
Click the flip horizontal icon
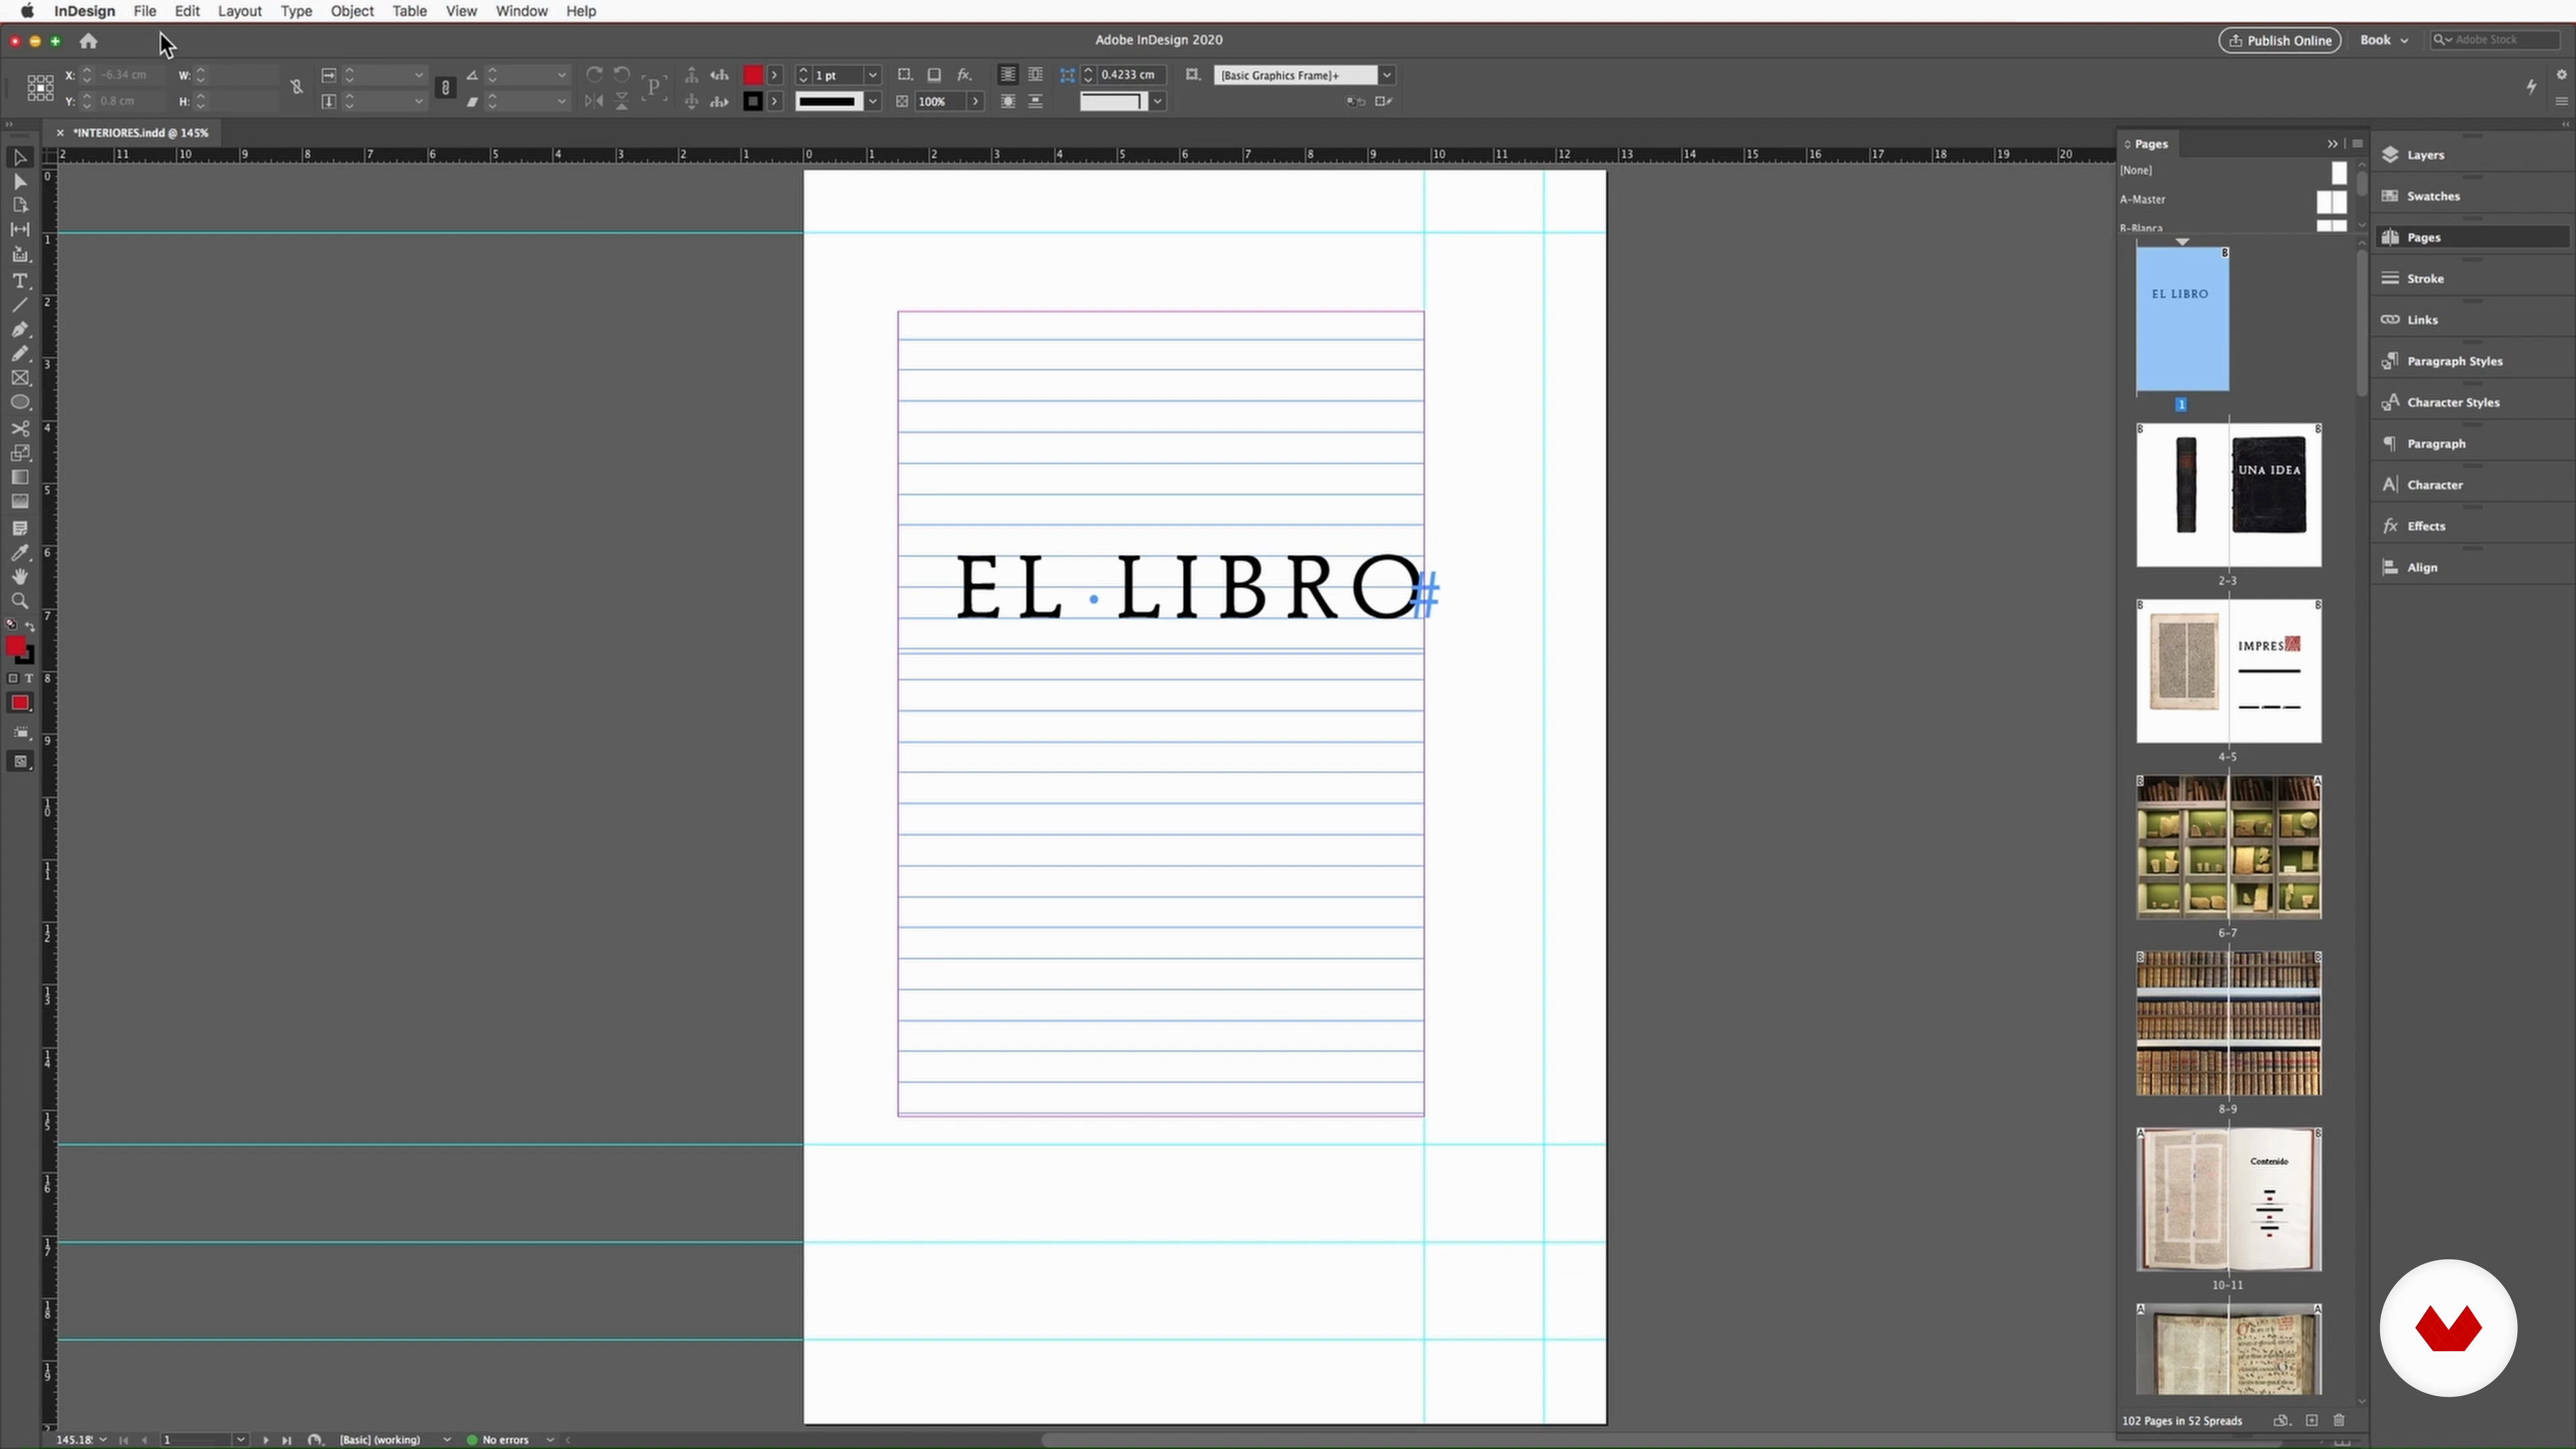pos(594,101)
